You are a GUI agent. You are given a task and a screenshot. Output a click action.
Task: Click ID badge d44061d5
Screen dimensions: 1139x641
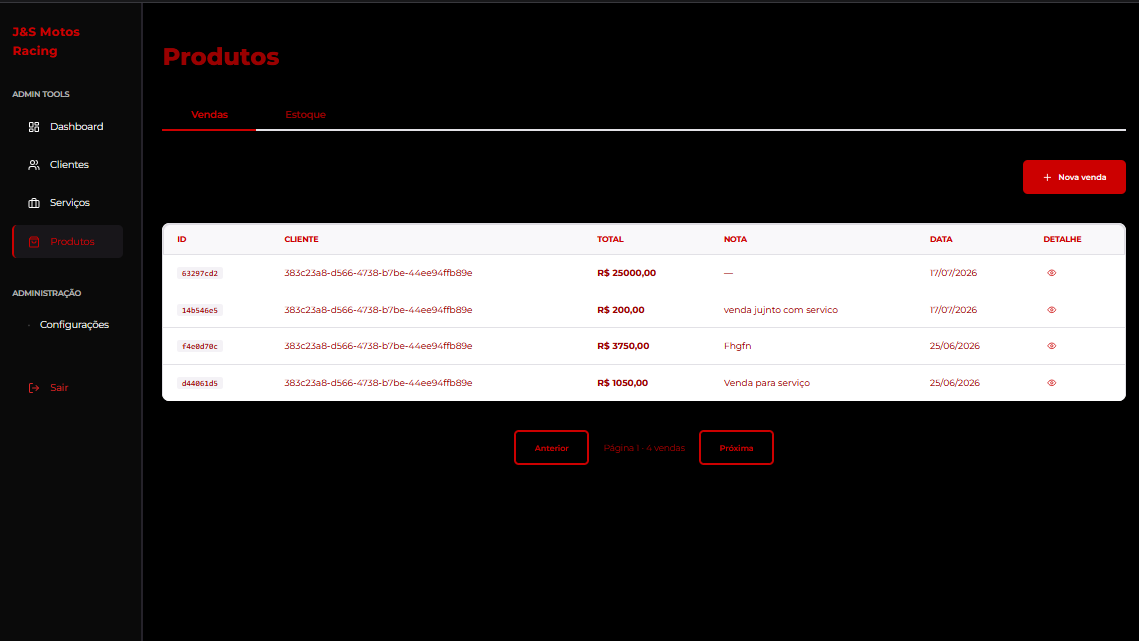[x=200, y=383]
